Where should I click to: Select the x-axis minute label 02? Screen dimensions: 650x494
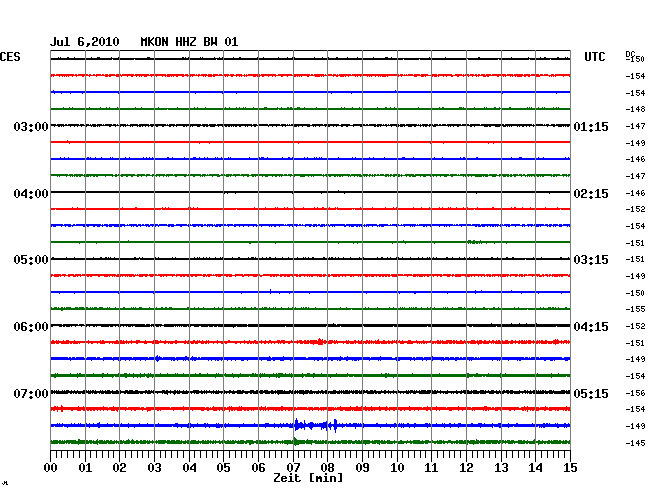coord(119,467)
